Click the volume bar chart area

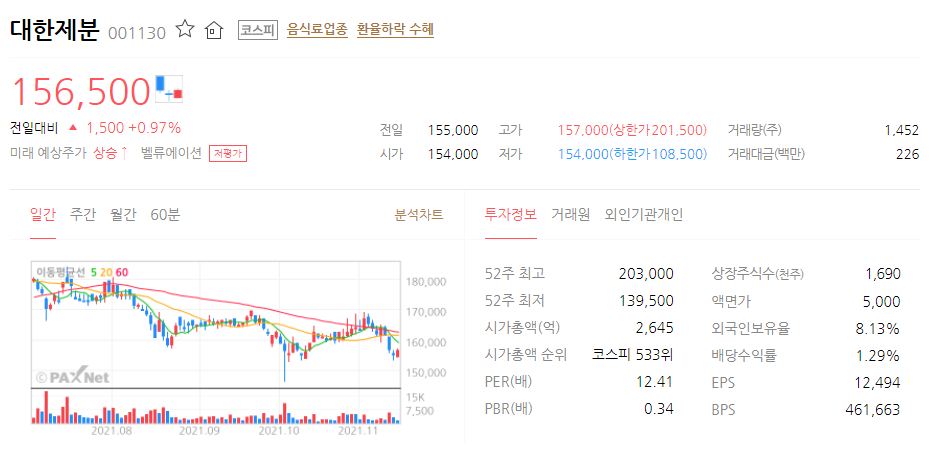coord(215,406)
